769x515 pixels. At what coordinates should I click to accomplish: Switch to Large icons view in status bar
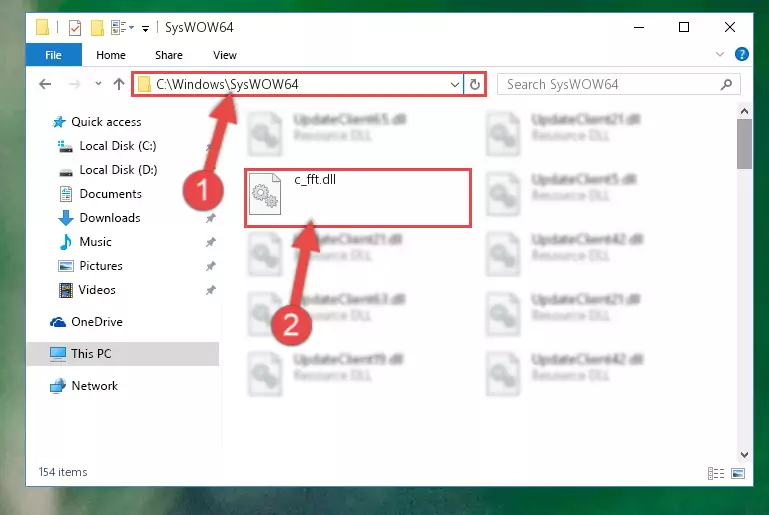[x=738, y=473]
